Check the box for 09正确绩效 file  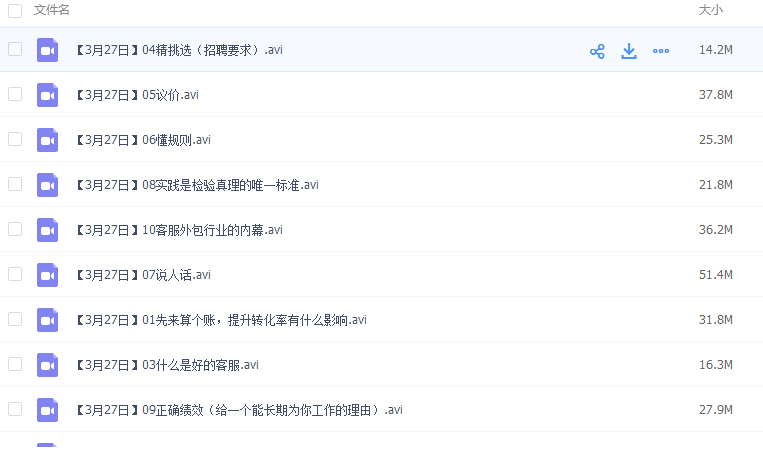(x=15, y=409)
